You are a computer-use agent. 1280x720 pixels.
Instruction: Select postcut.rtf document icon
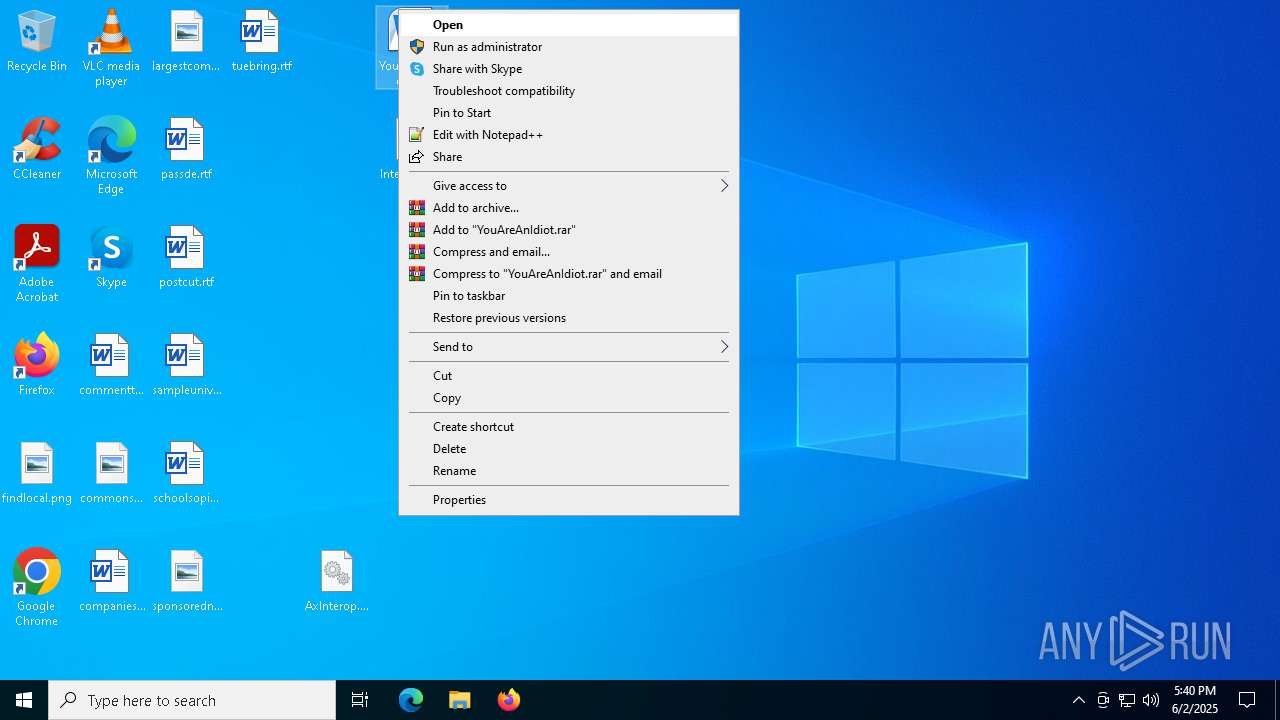point(186,258)
